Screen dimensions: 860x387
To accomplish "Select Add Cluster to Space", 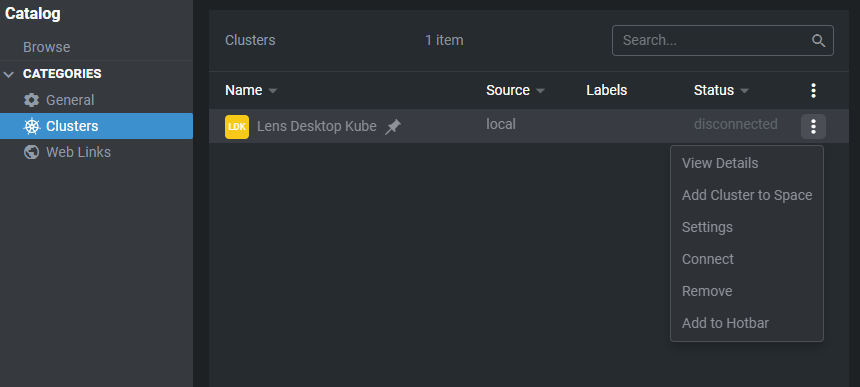I will point(747,195).
